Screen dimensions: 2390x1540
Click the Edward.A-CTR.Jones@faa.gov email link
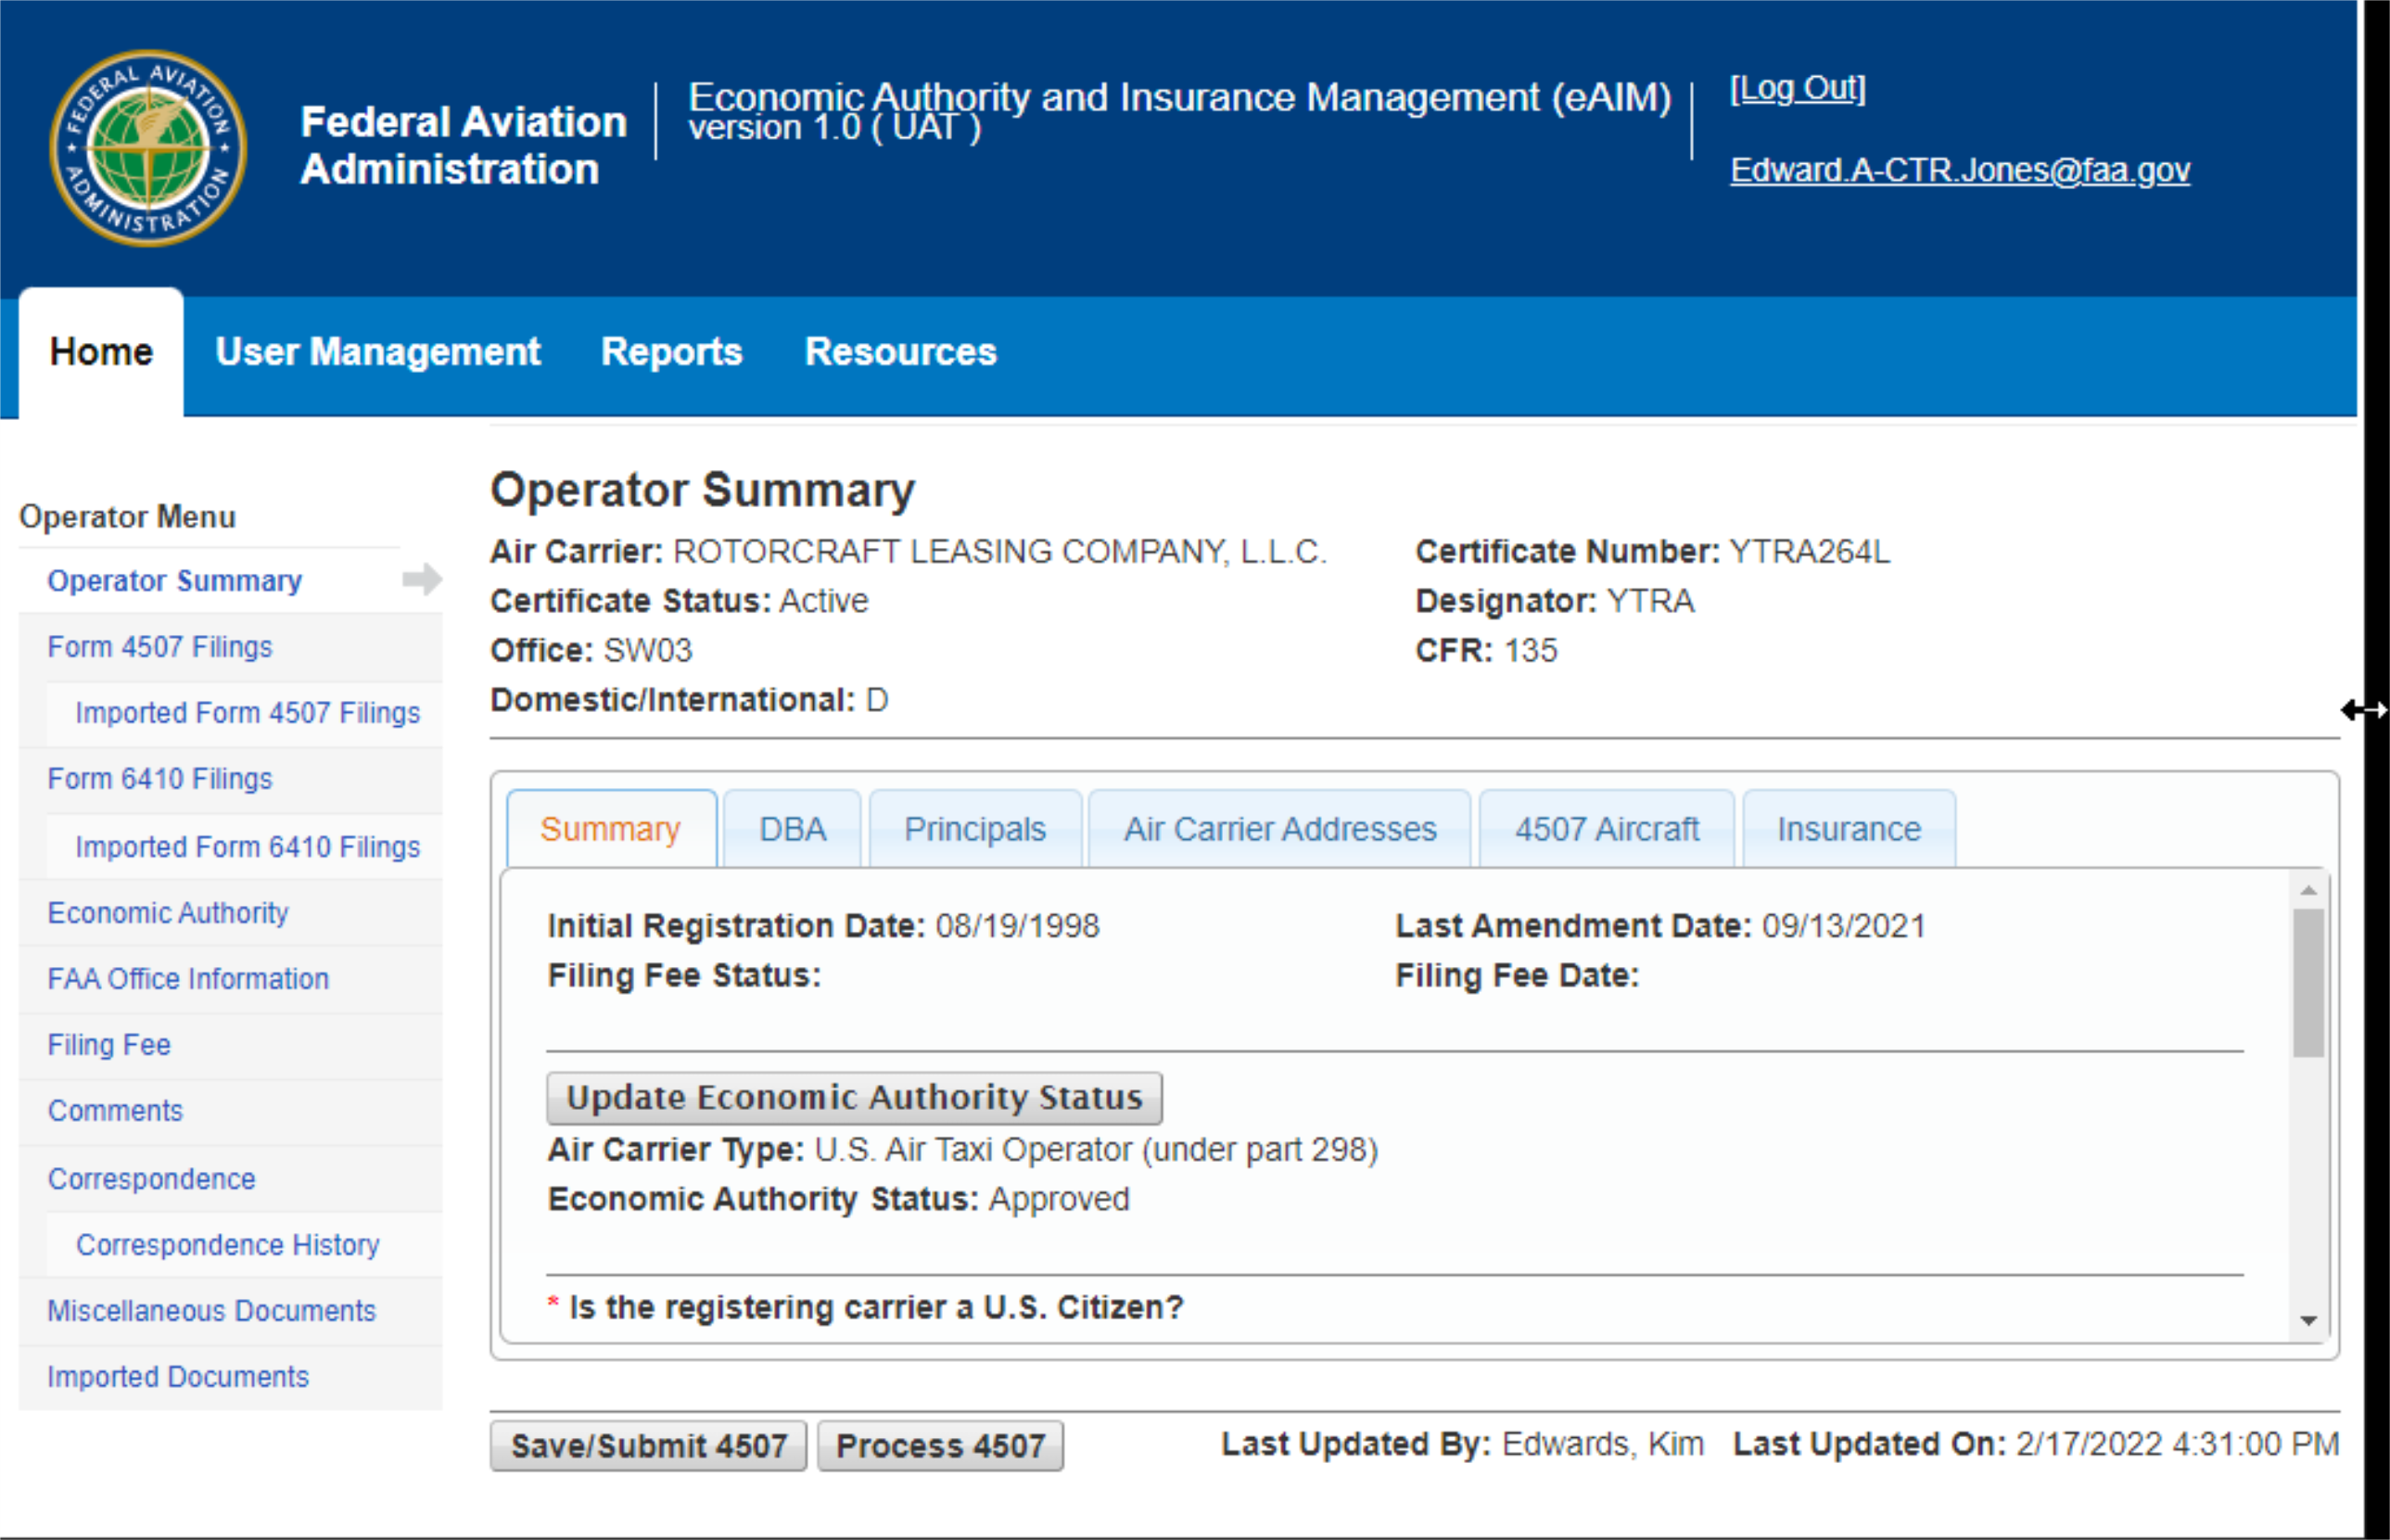pos(1960,170)
